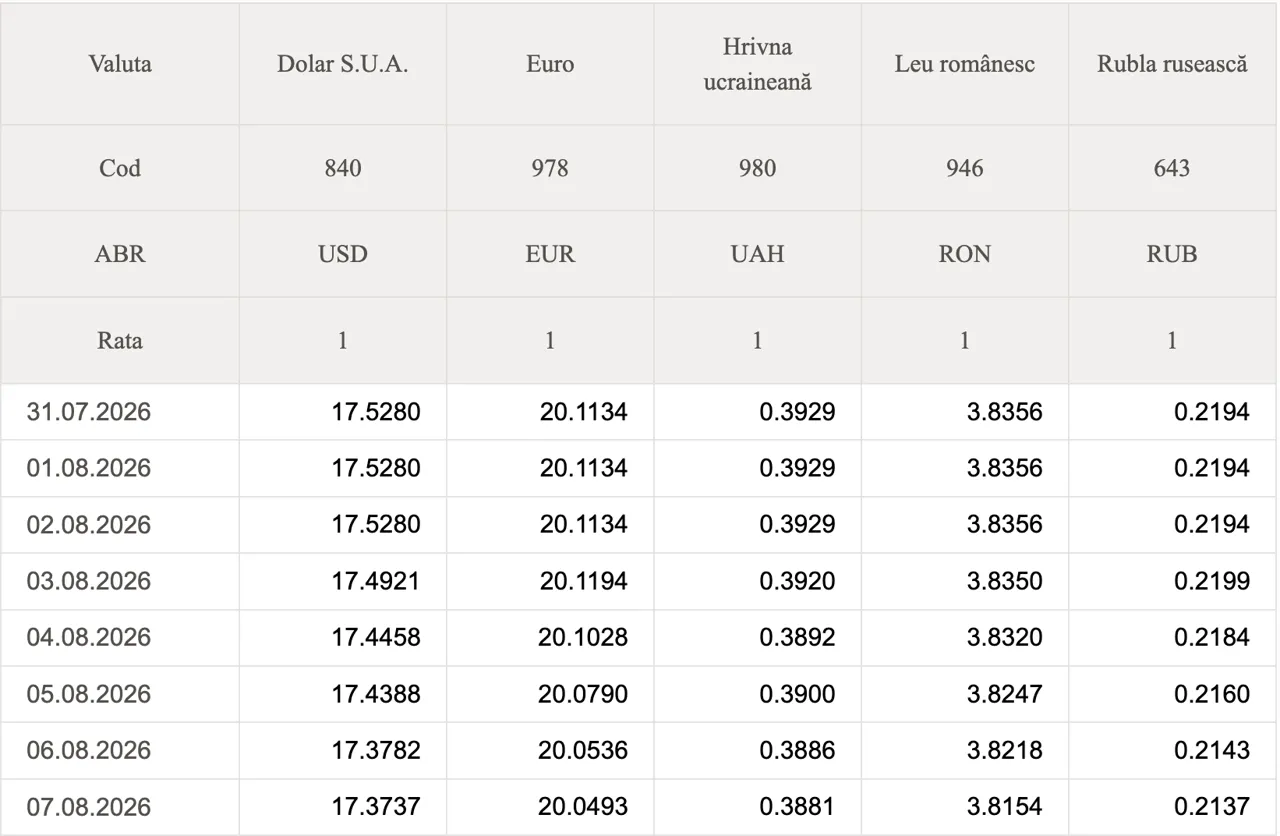This screenshot has height=836, width=1280.
Task: Select RUB rate 0.2143
Action: click(1212, 750)
